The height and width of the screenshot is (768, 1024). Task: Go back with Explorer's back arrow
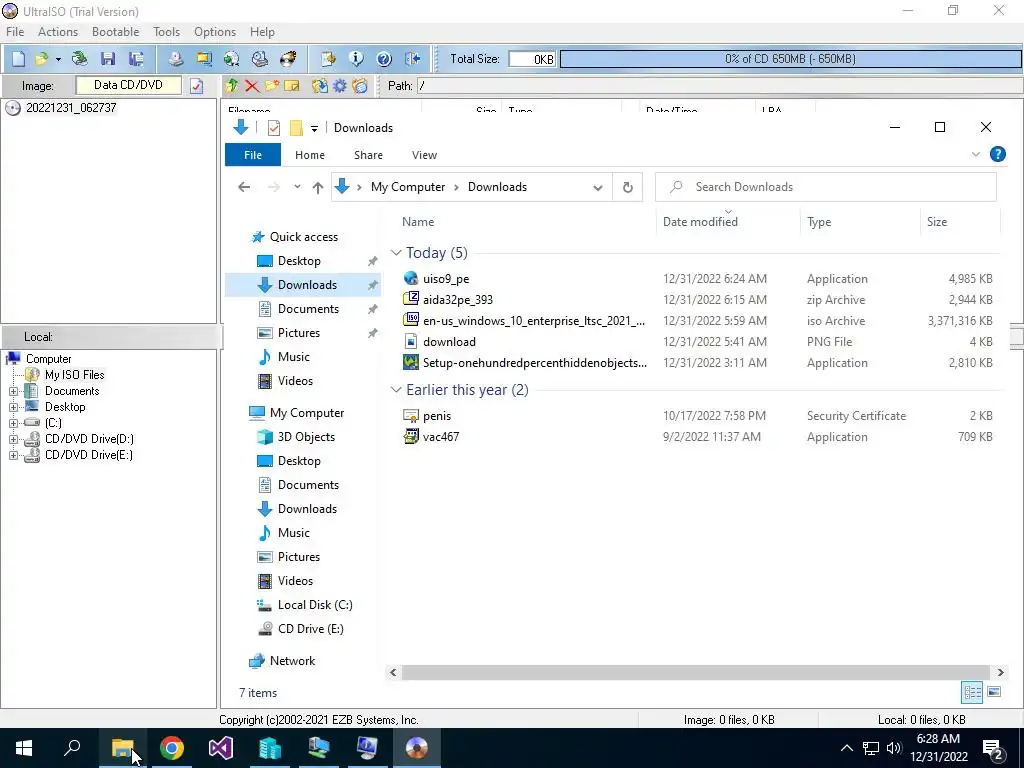244,187
